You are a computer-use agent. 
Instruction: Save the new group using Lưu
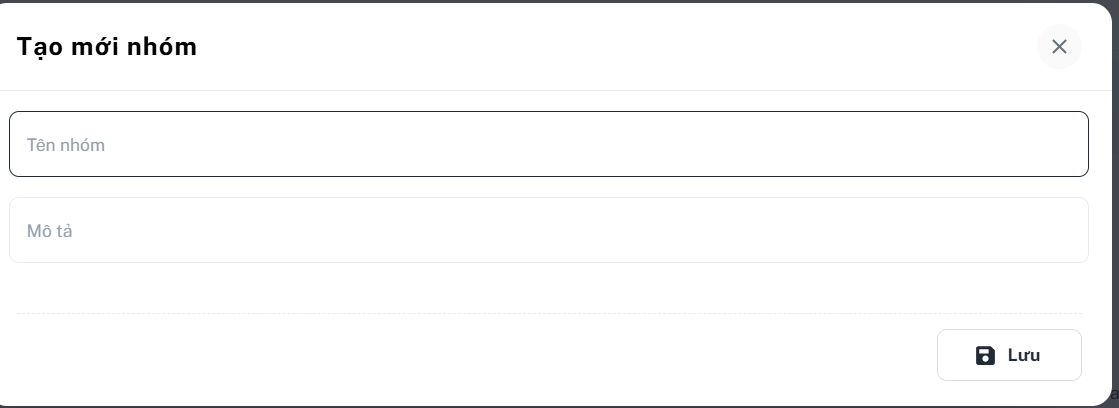pos(1009,355)
